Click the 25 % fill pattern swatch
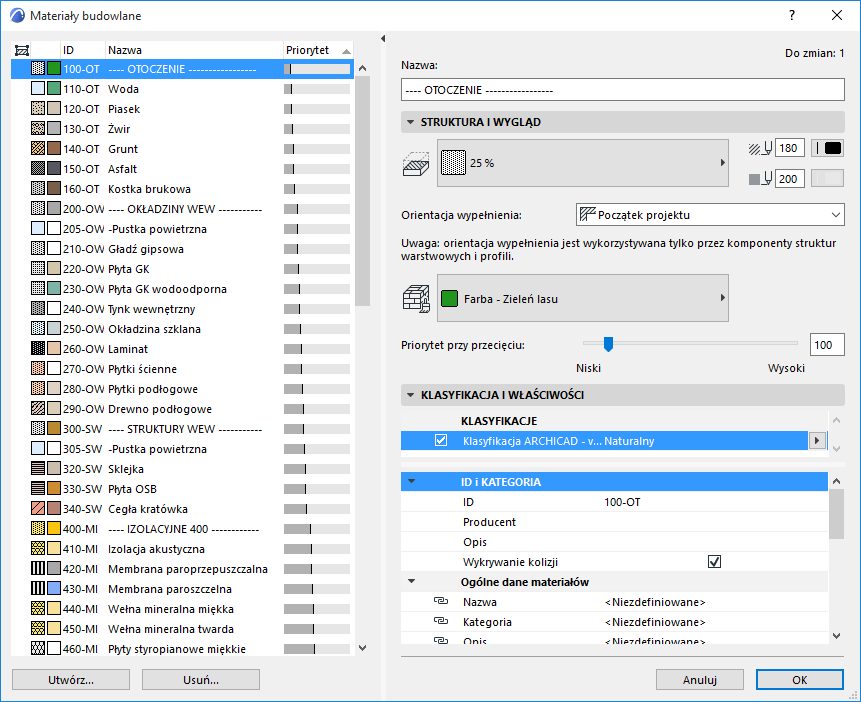 [454, 163]
